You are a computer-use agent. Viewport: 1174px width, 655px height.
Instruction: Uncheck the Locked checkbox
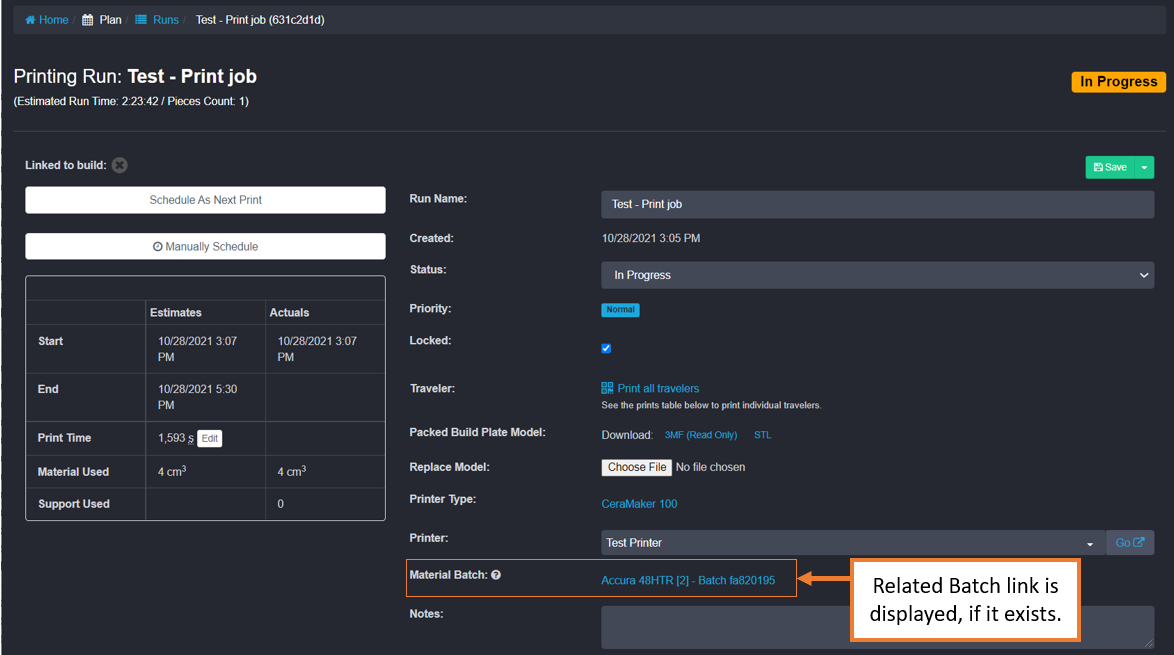click(x=606, y=348)
